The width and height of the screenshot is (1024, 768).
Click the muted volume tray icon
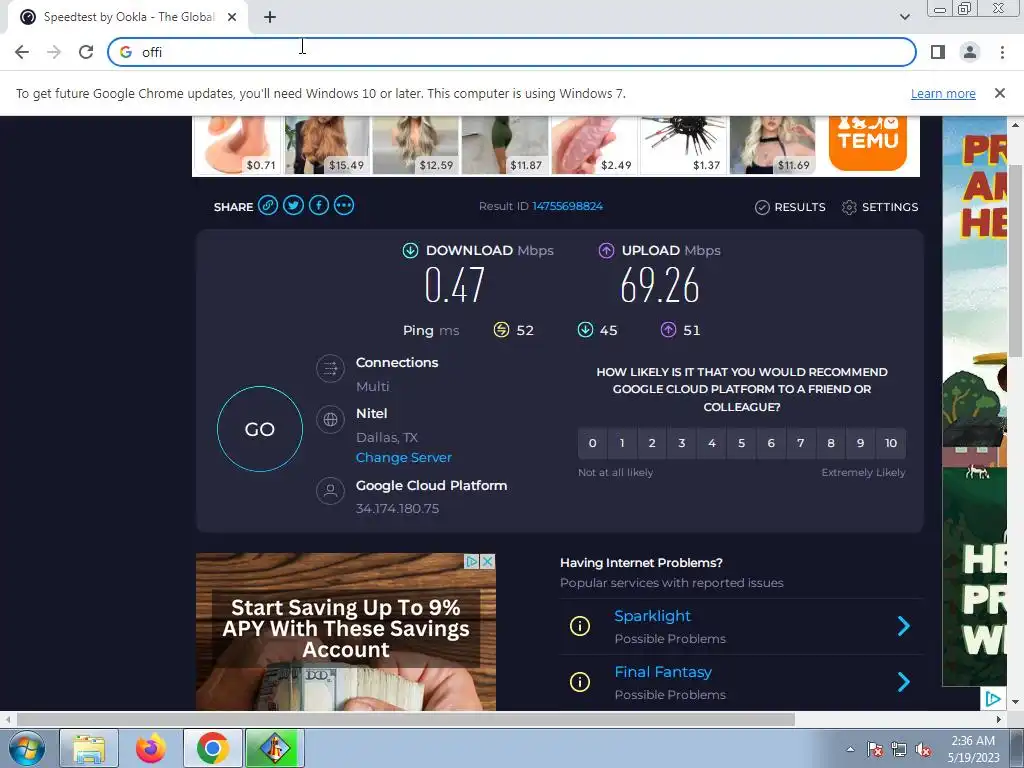pos(923,749)
